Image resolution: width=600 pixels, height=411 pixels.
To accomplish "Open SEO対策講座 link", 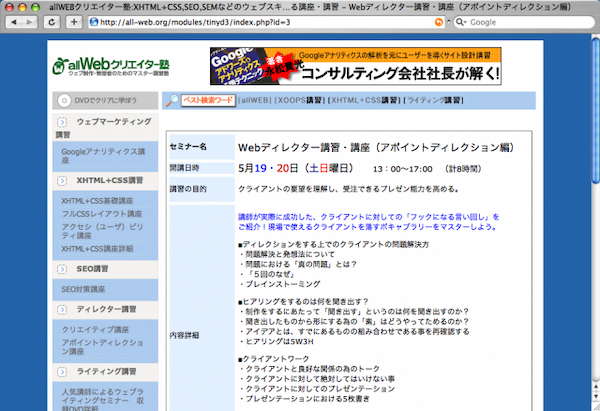I will click(x=83, y=290).
